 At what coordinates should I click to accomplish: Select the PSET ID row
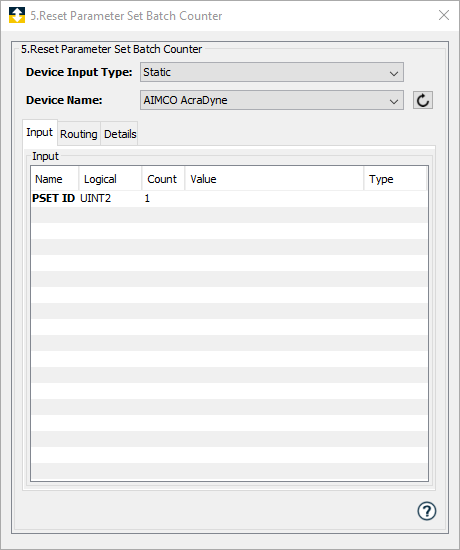point(229,199)
